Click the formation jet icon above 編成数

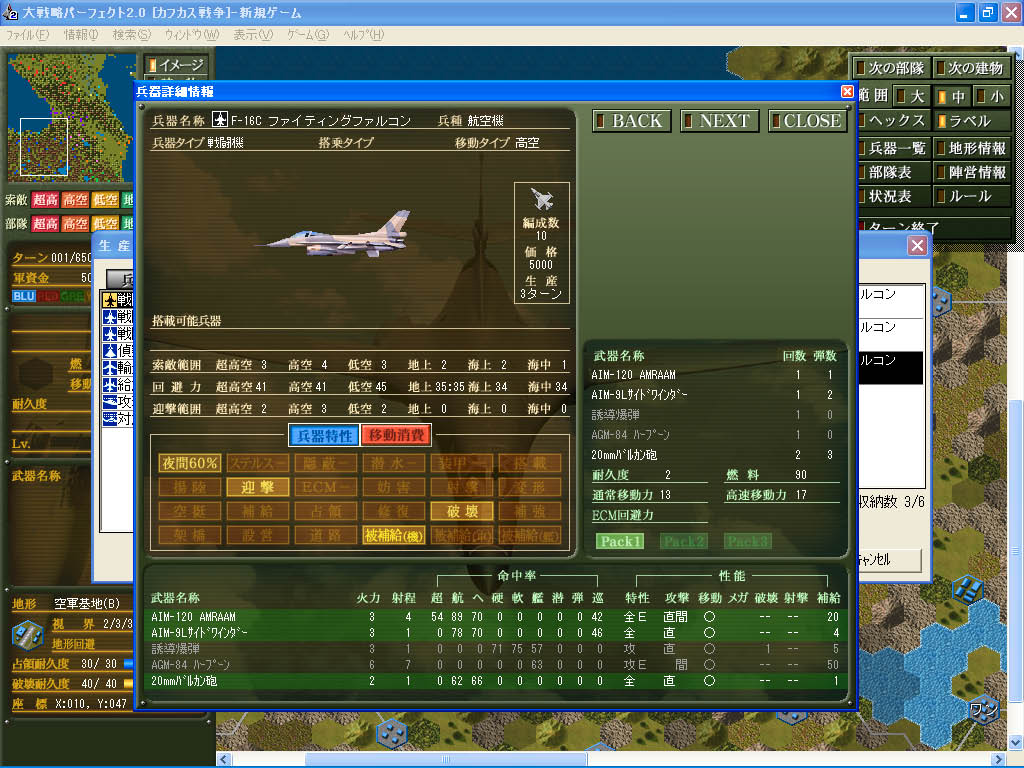click(541, 199)
